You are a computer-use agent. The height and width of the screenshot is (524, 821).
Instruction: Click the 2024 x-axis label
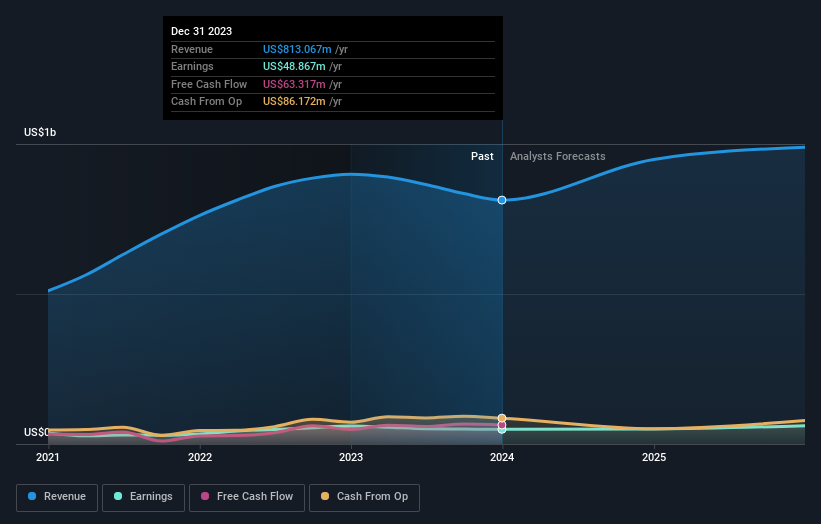pyautogui.click(x=502, y=458)
